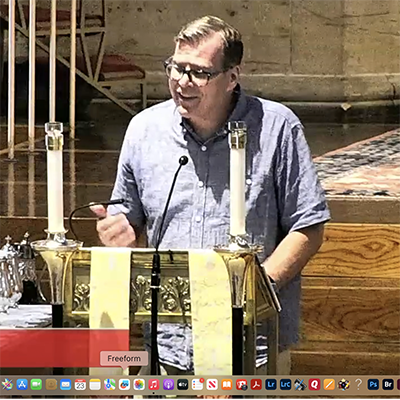
Task: Open Lightroom Classic (LrC)
Action: [x=285, y=384]
